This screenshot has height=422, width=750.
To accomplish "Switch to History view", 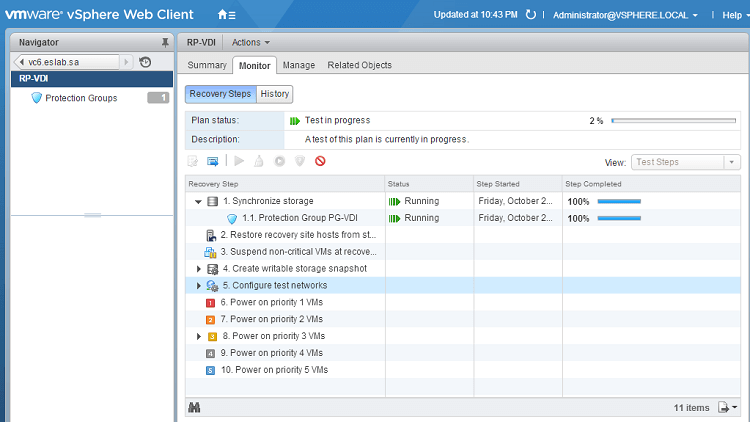I will pyautogui.click(x=275, y=94).
